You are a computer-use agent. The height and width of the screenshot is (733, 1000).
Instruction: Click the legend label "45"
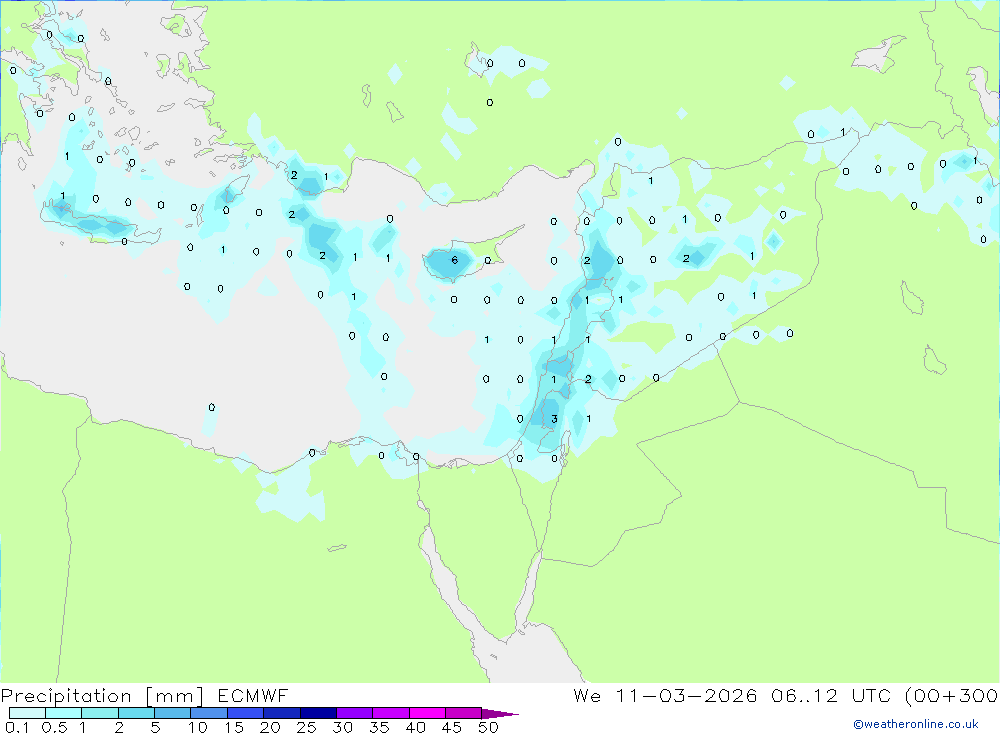(452, 727)
